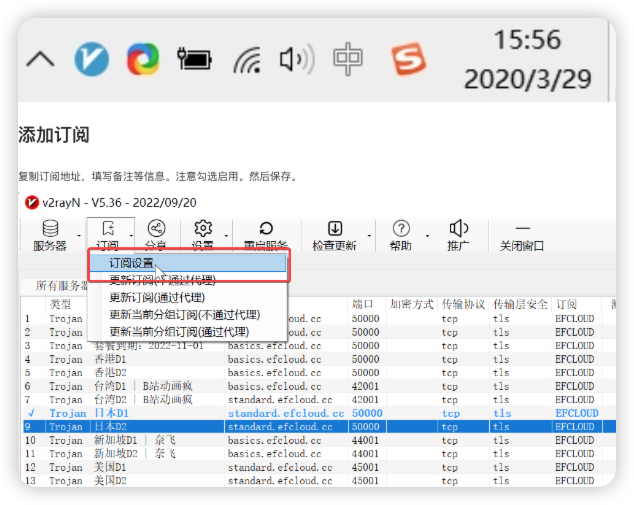
Task: Switch input language 中 indicator
Action: pos(348,59)
